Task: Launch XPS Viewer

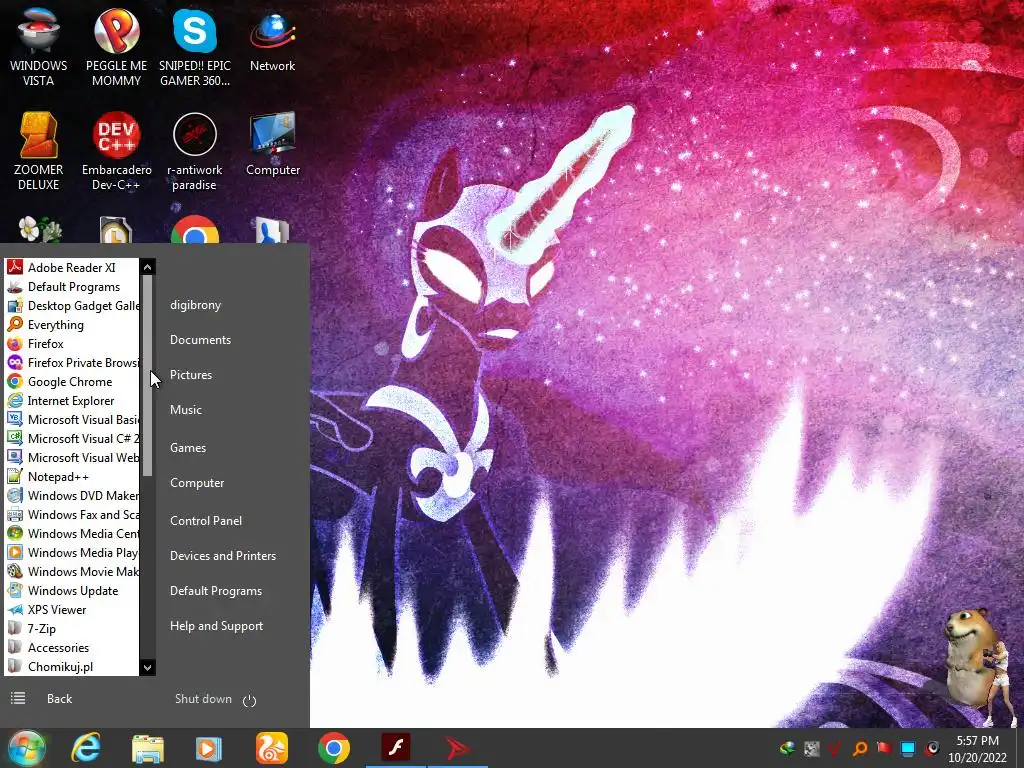Action: click(72, 609)
